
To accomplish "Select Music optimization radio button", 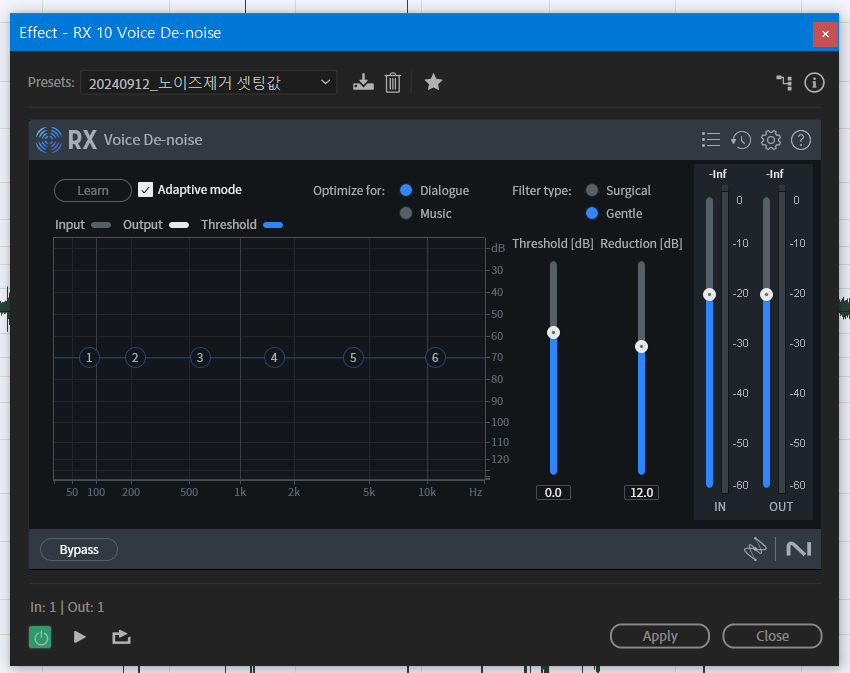I will tap(405, 213).
